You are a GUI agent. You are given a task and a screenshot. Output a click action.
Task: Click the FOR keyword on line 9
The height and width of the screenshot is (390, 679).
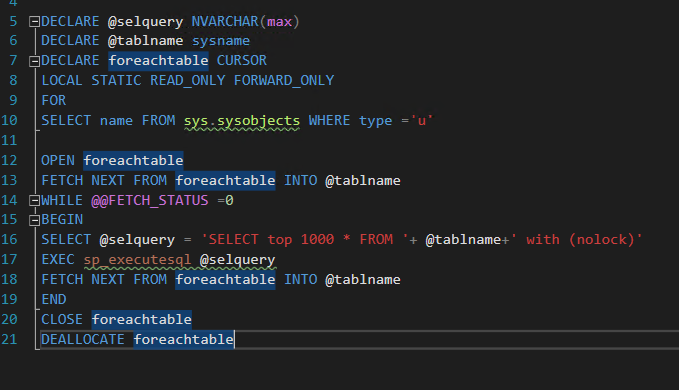54,100
